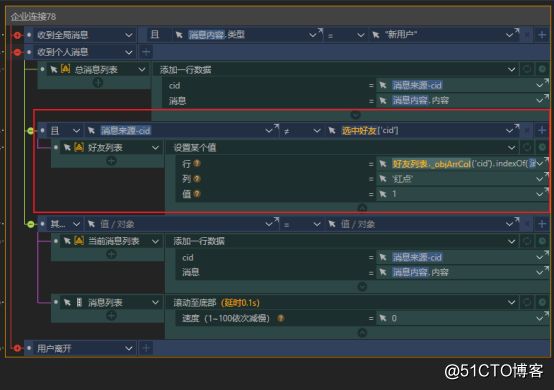The image size is (554, 390).
Task: Click green collapse circle on 消息来源-cid condition
Action: click(x=31, y=131)
